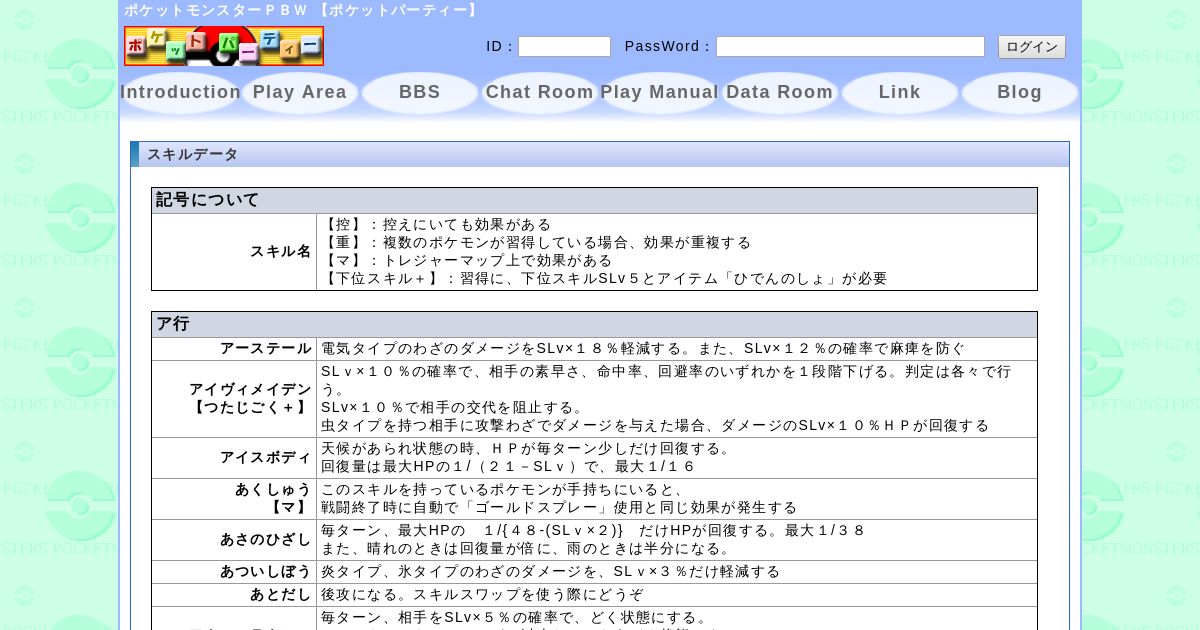Open the Play Manual page
Image resolution: width=1200 pixels, height=630 pixels.
660,92
